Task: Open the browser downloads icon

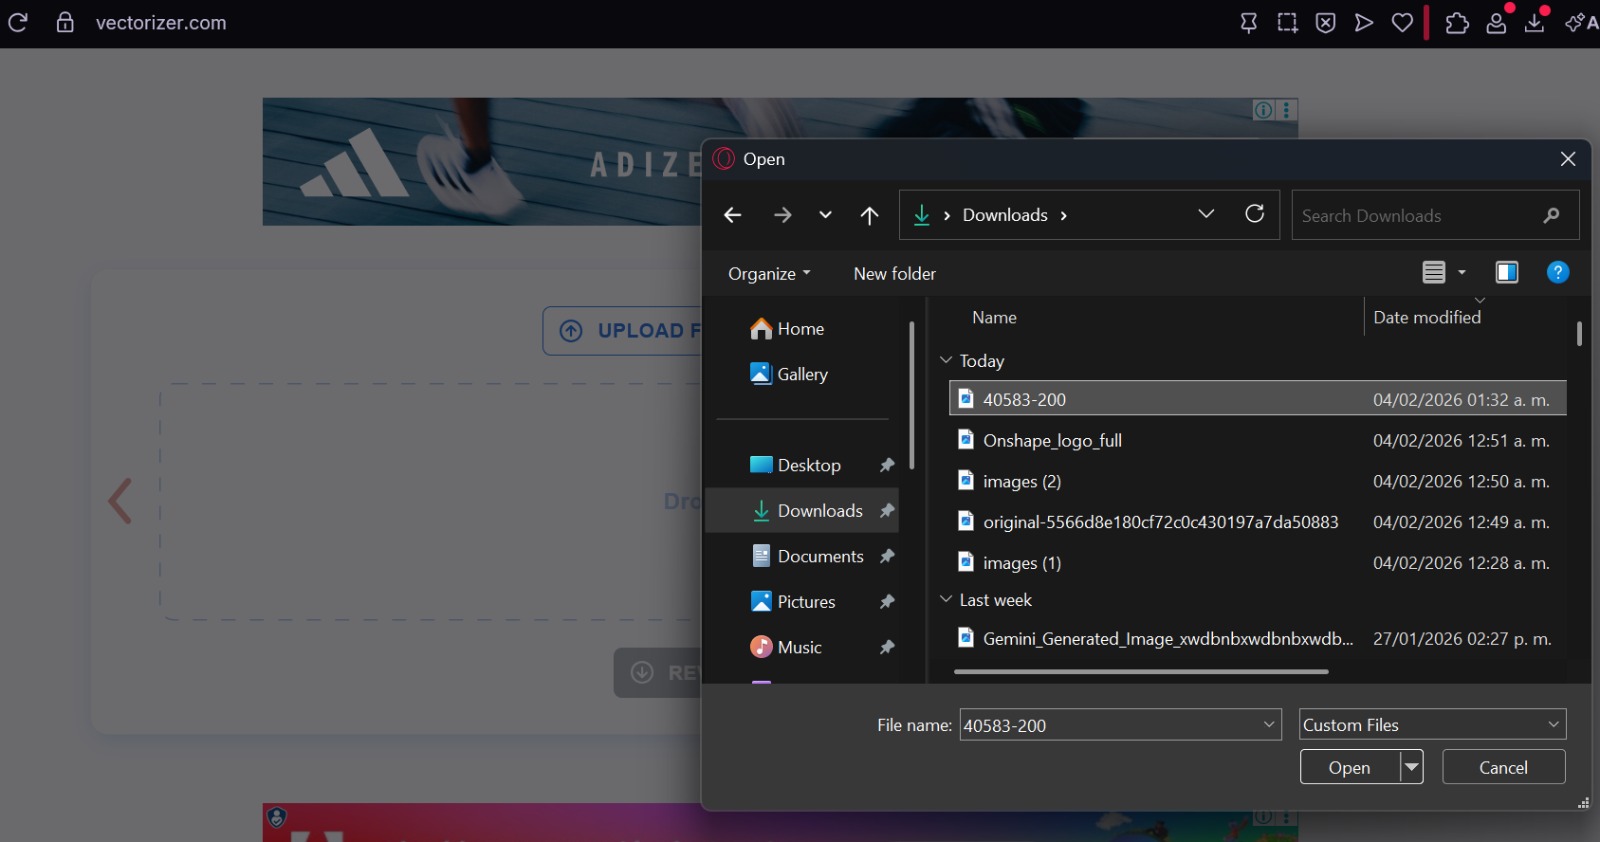Action: pos(1535,23)
